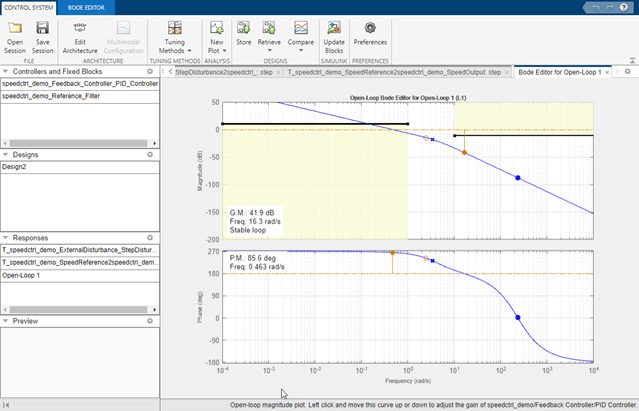The width and height of the screenshot is (639, 411).
Task: Click the Store design icon
Action: pyautogui.click(x=244, y=29)
